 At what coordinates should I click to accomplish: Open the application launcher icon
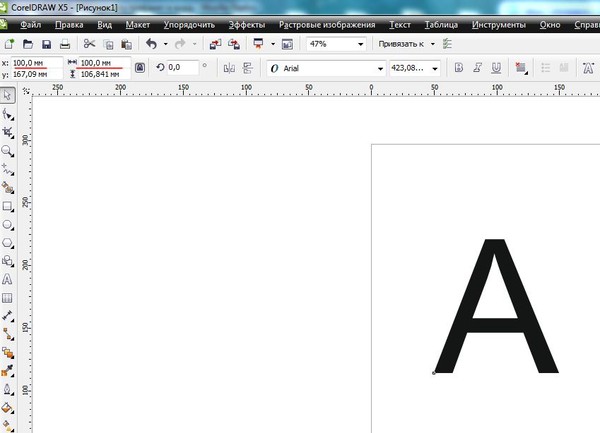(259, 44)
